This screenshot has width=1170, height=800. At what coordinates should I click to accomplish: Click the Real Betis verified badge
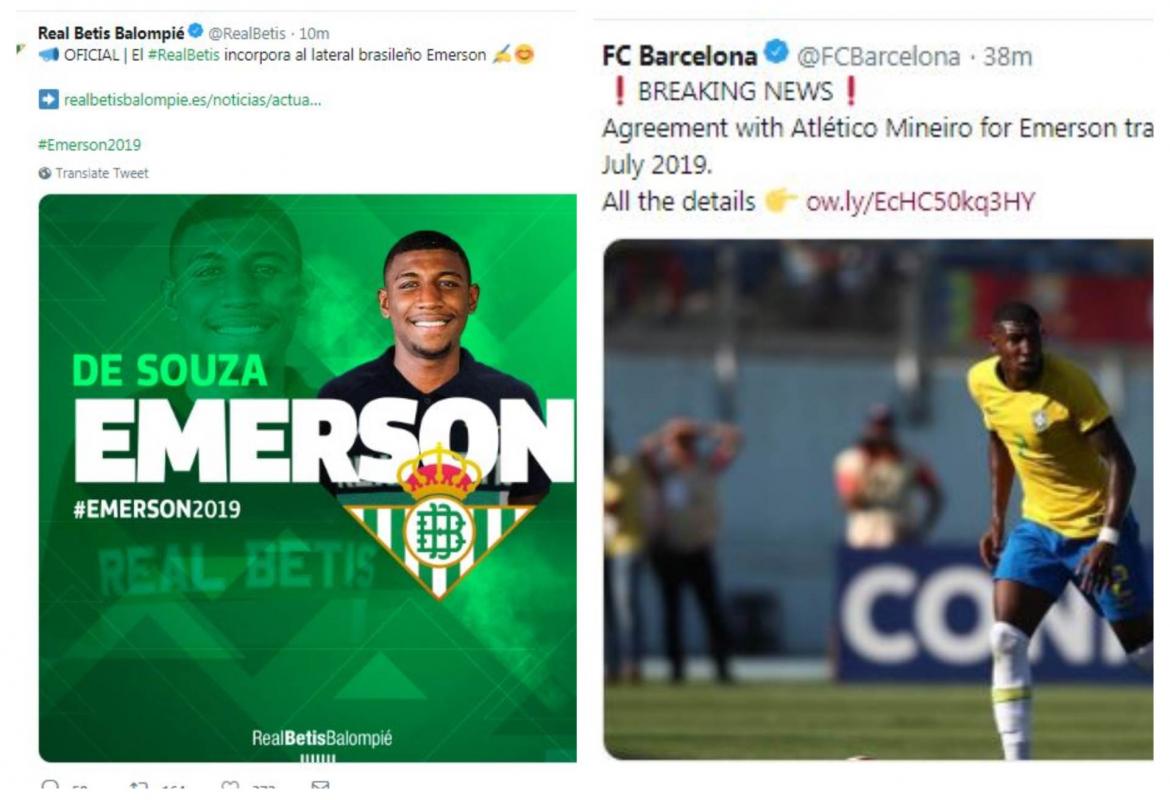(195, 31)
